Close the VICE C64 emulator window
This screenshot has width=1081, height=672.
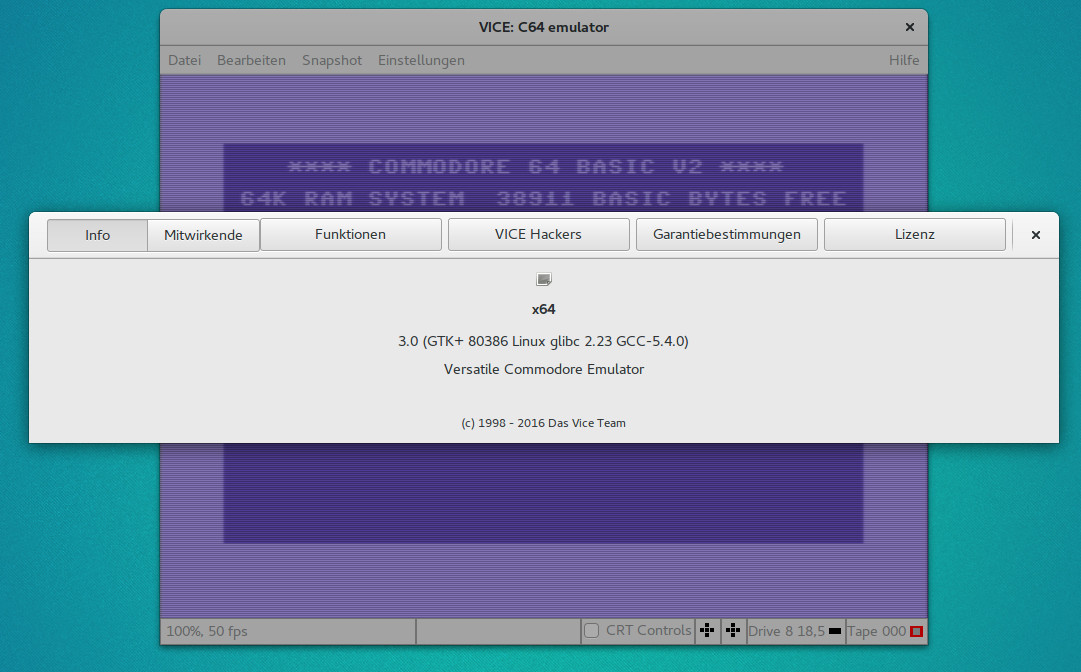pyautogui.click(x=909, y=28)
